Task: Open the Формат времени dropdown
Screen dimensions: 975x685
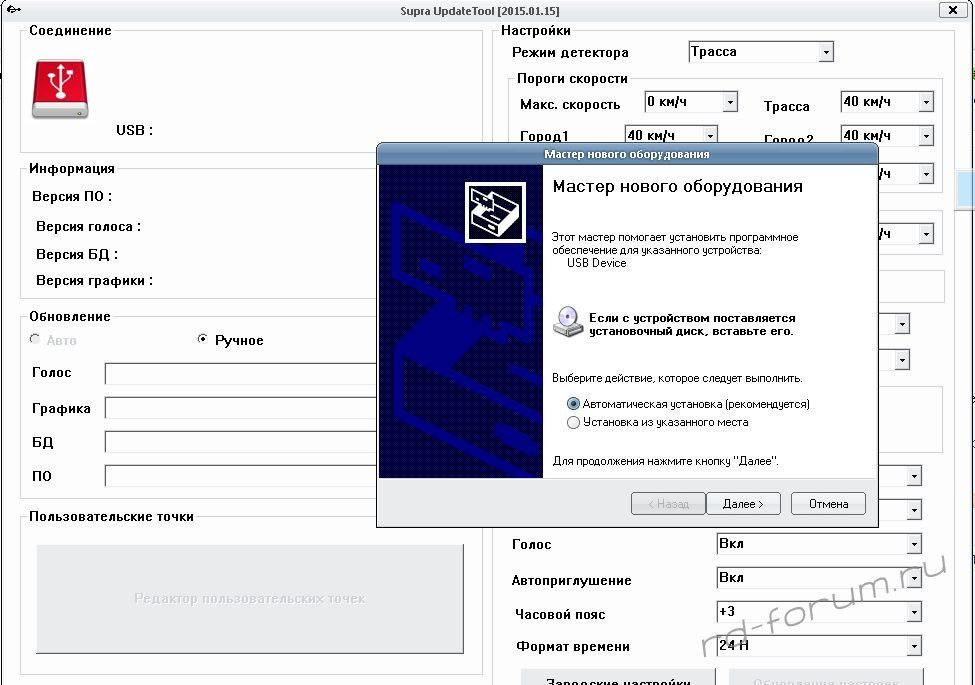Action: (x=913, y=646)
